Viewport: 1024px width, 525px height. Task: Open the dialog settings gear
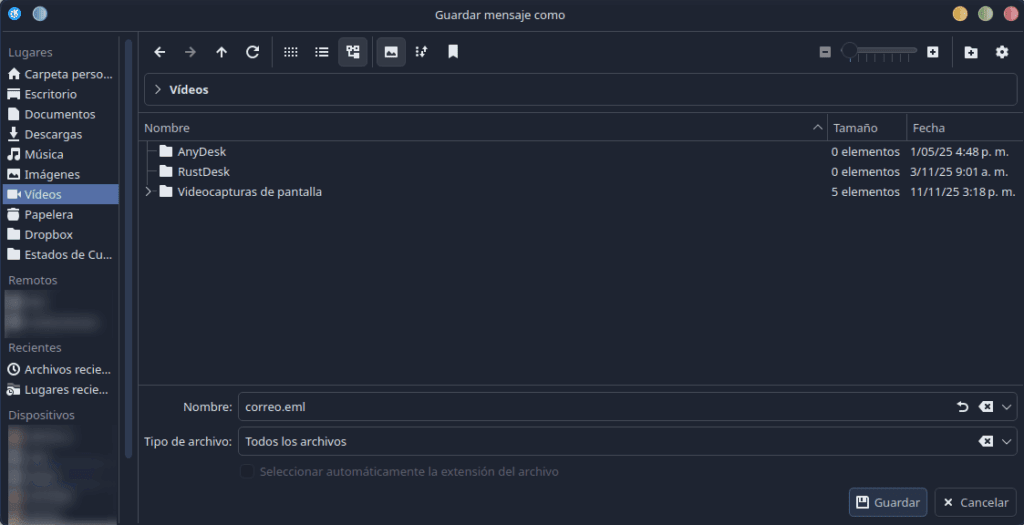click(x=1001, y=52)
